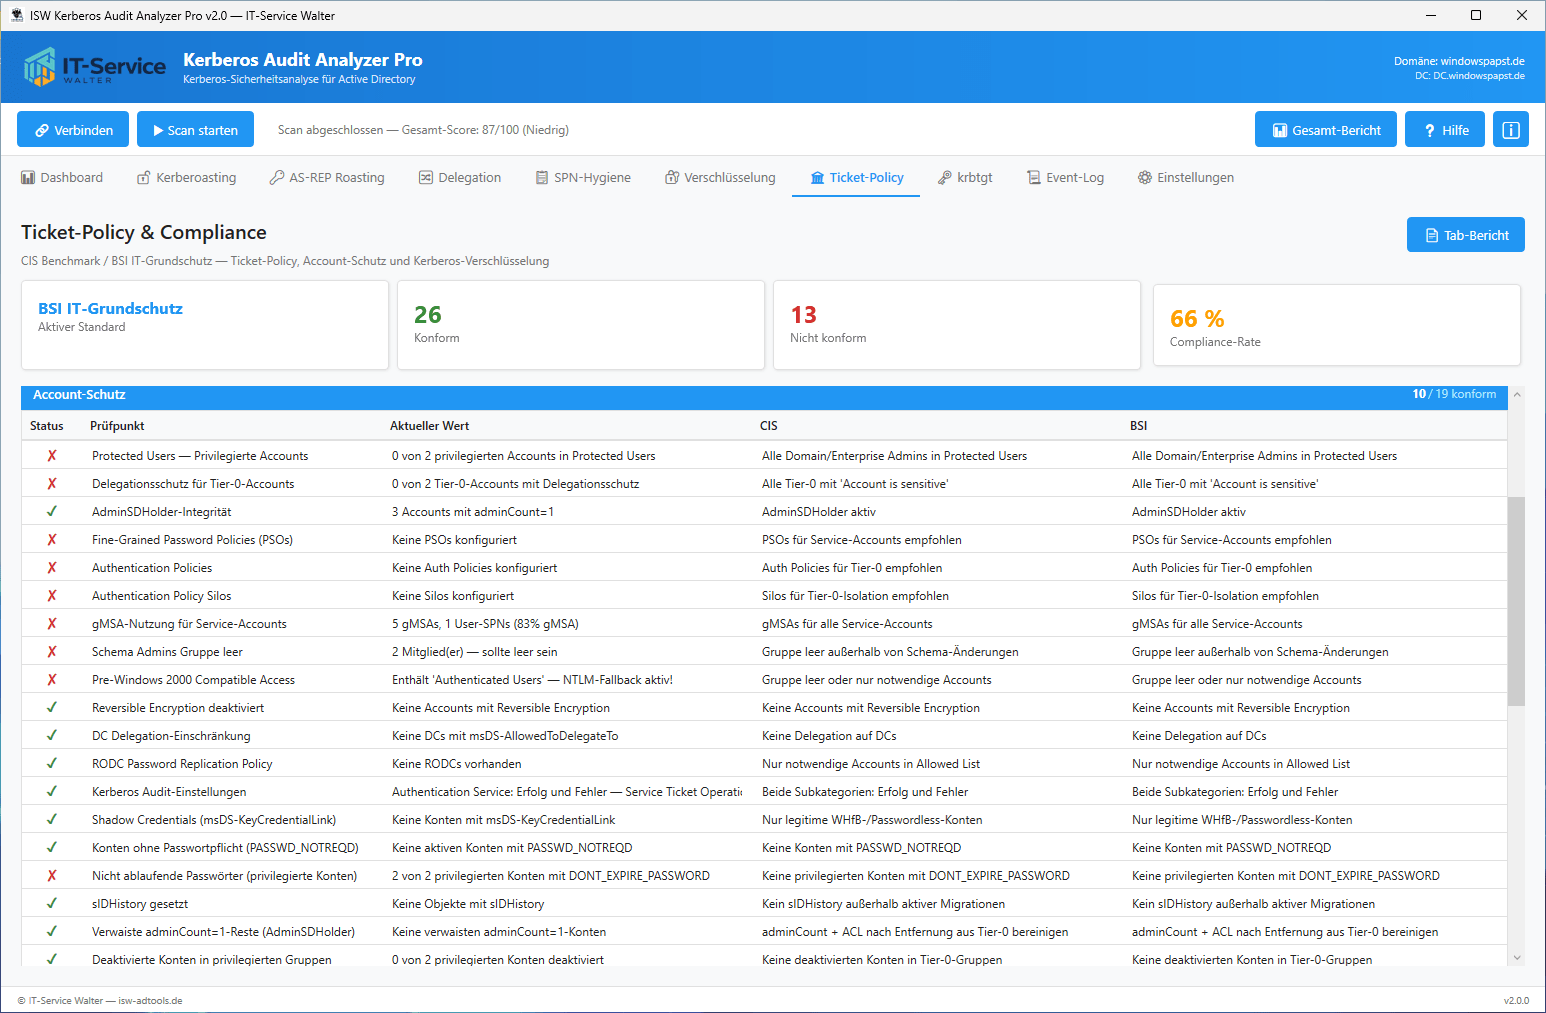Click '5 gMSAs, 1 User-SPNs (83% gMSA)' cell
Viewport: 1546px width, 1013px height.
485,624
